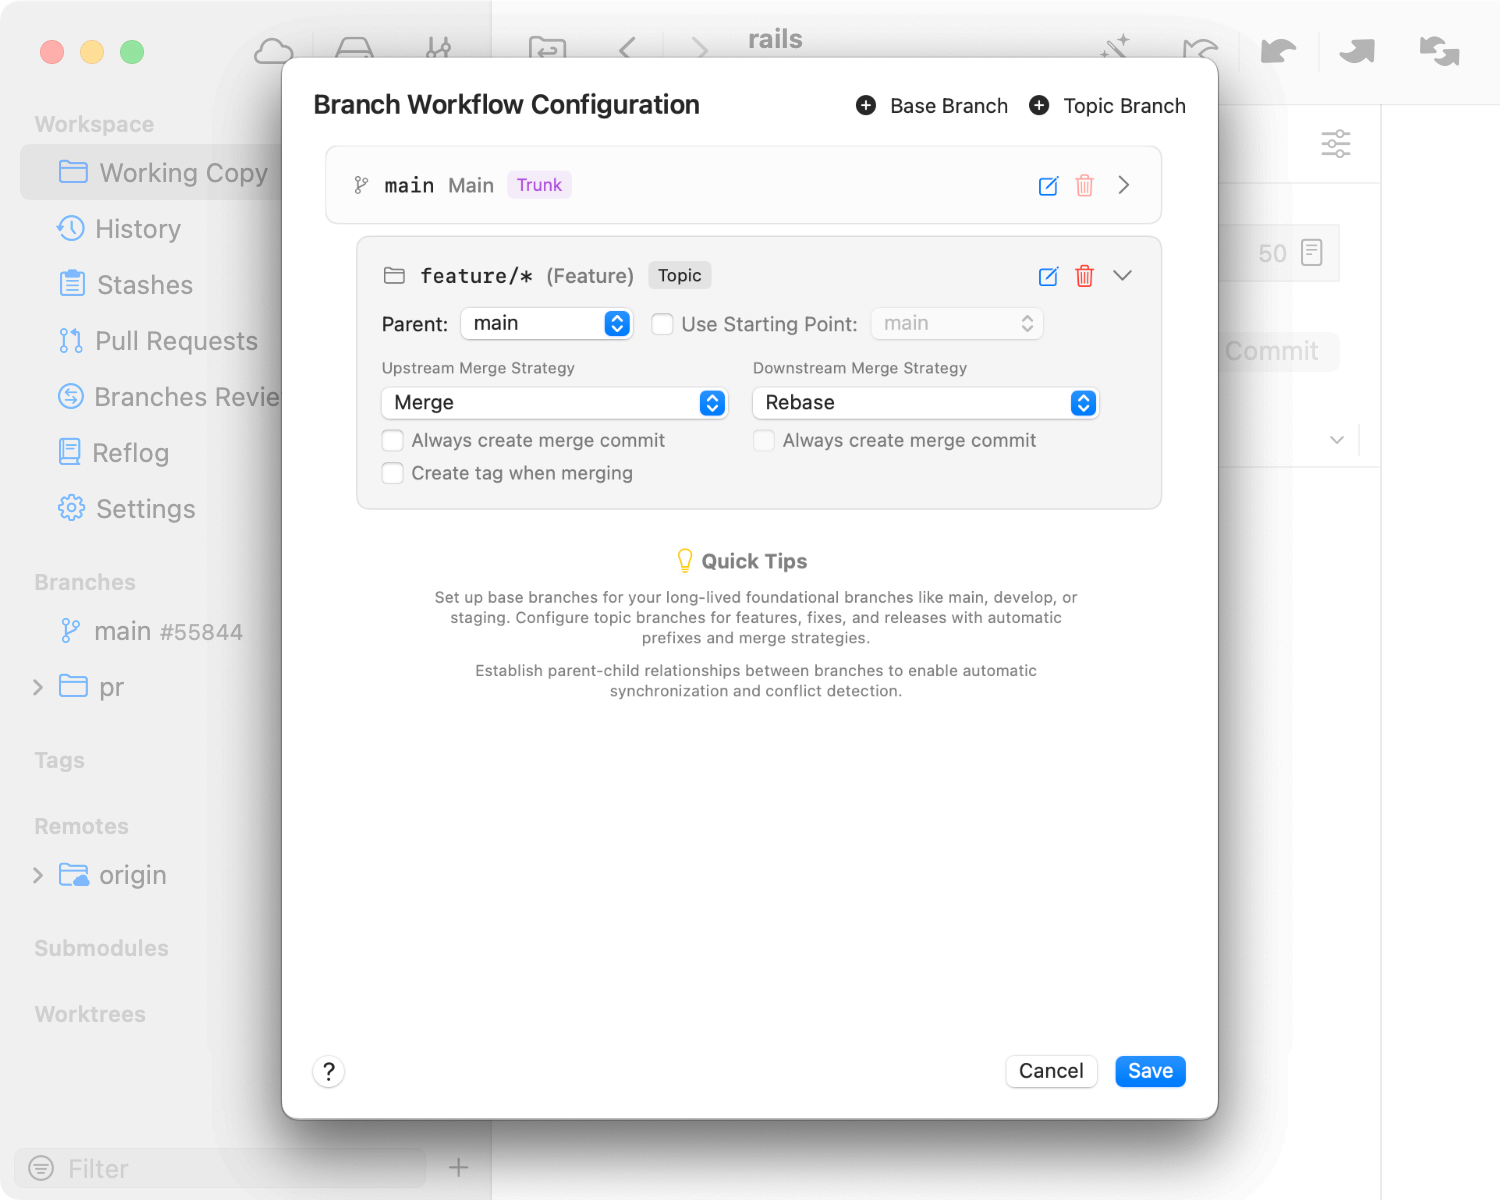Open the Stashes panel in sidebar
1500x1200 pixels.
(144, 285)
